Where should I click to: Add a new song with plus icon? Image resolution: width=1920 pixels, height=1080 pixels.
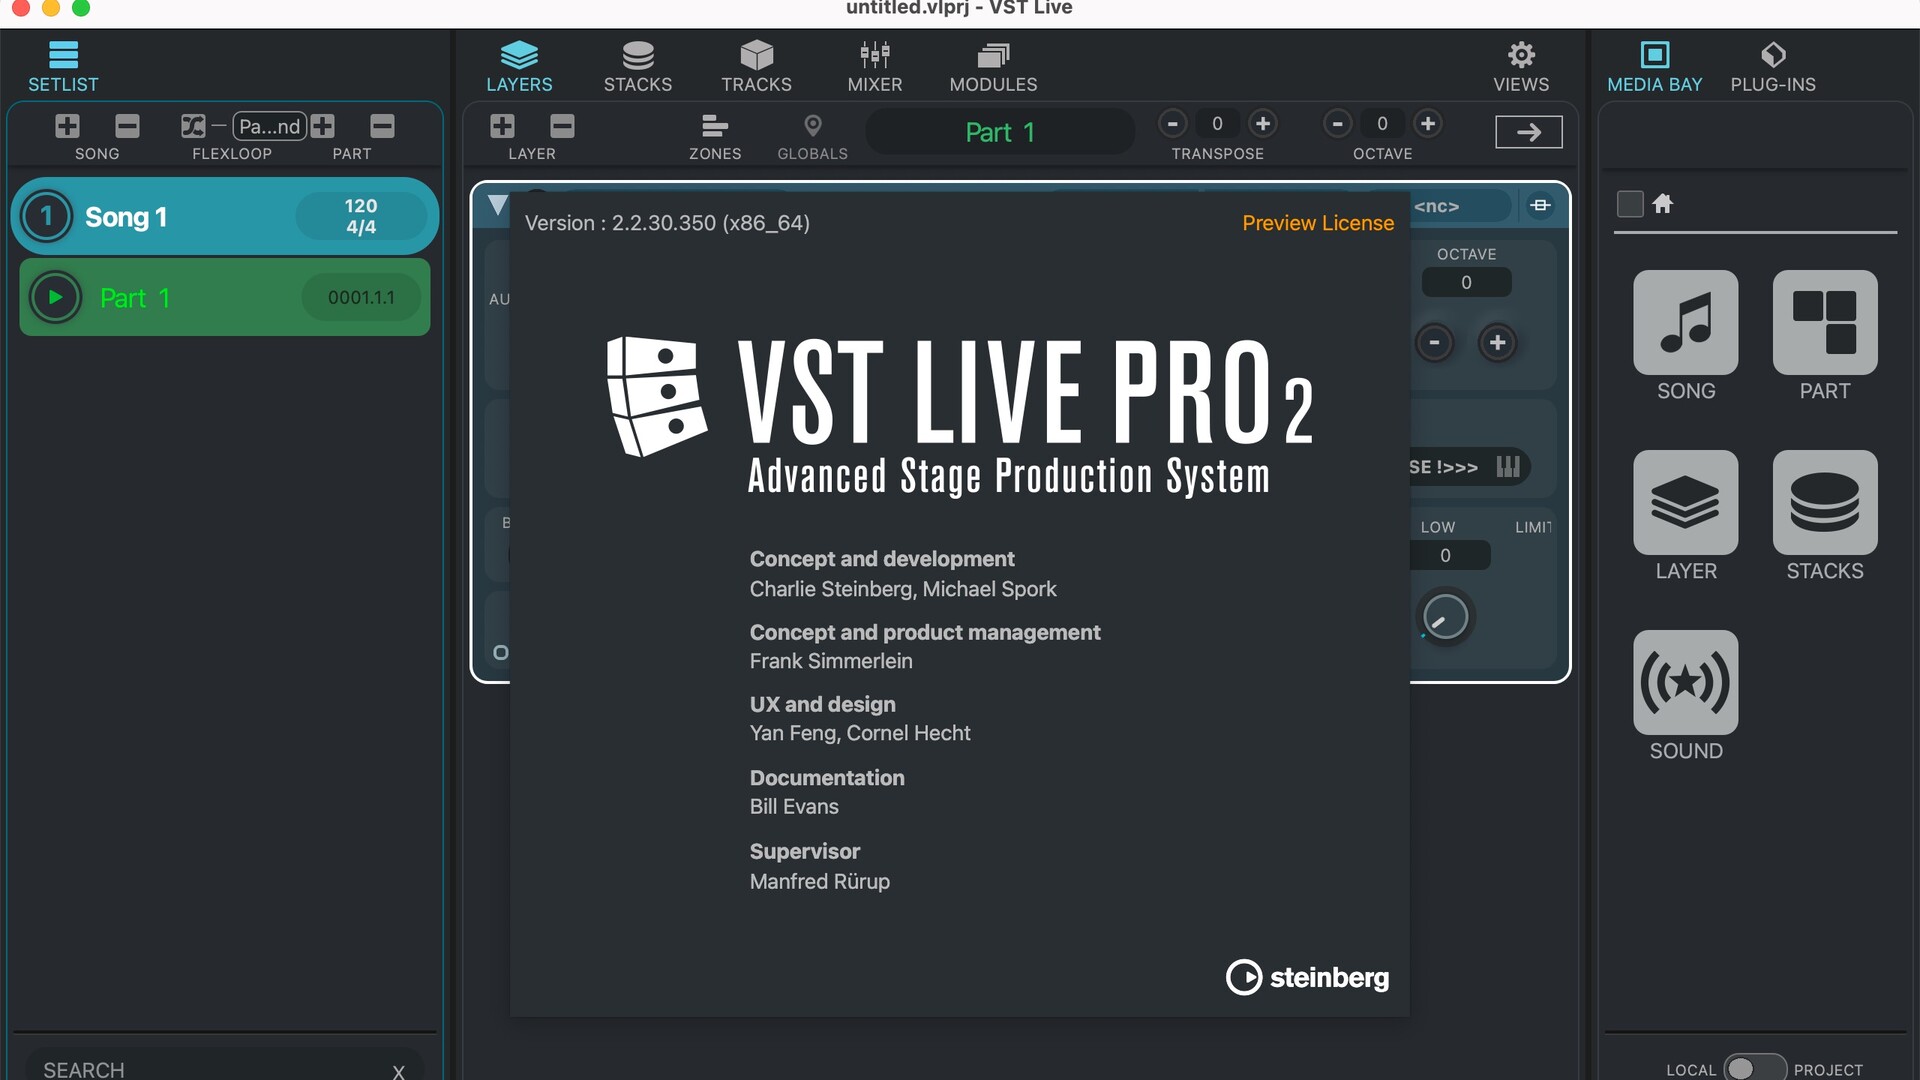tap(67, 126)
